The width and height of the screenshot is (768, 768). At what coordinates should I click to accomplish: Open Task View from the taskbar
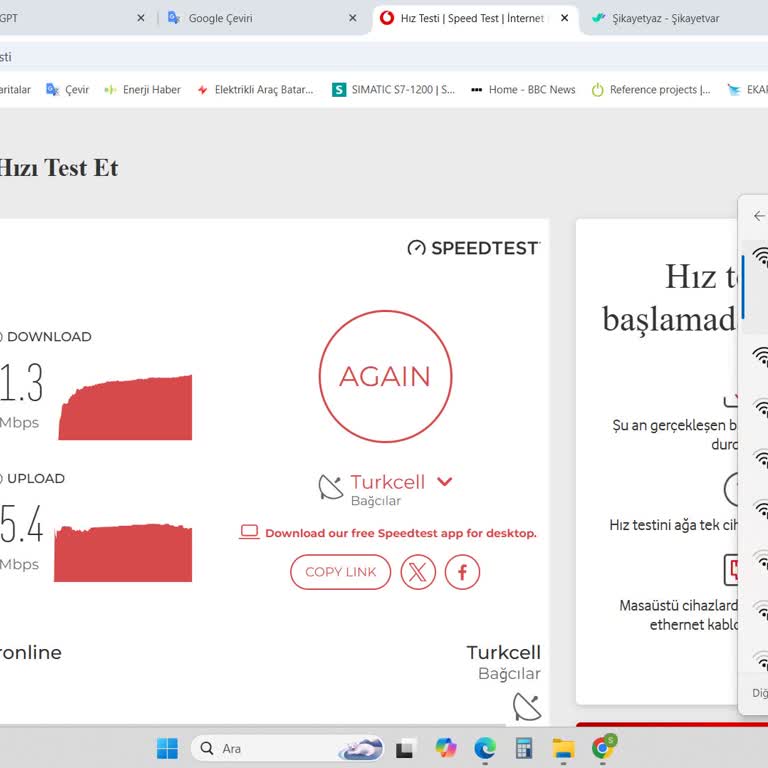coord(405,748)
